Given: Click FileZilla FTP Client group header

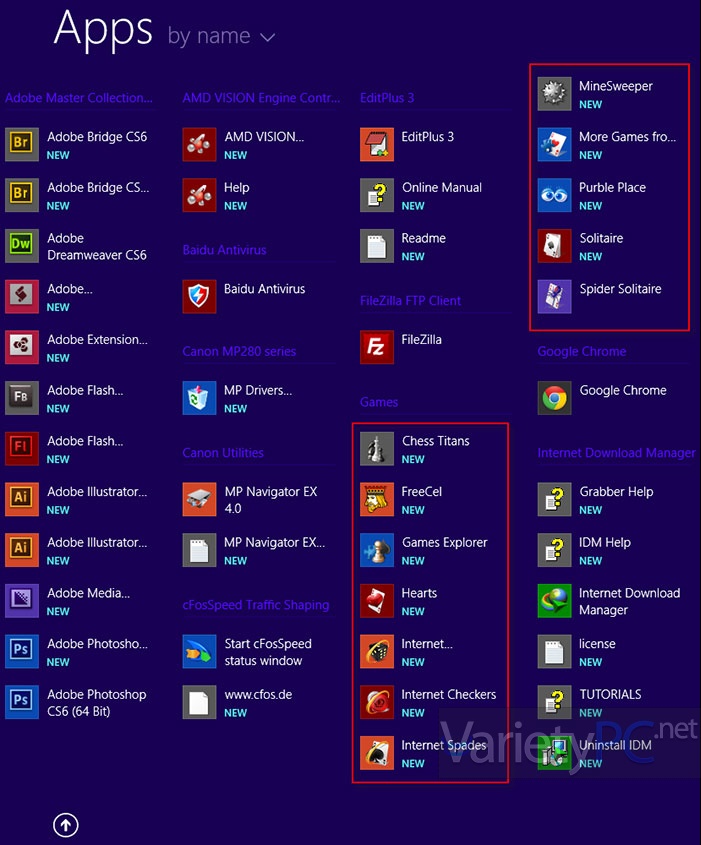Looking at the screenshot, I should pos(410,300).
